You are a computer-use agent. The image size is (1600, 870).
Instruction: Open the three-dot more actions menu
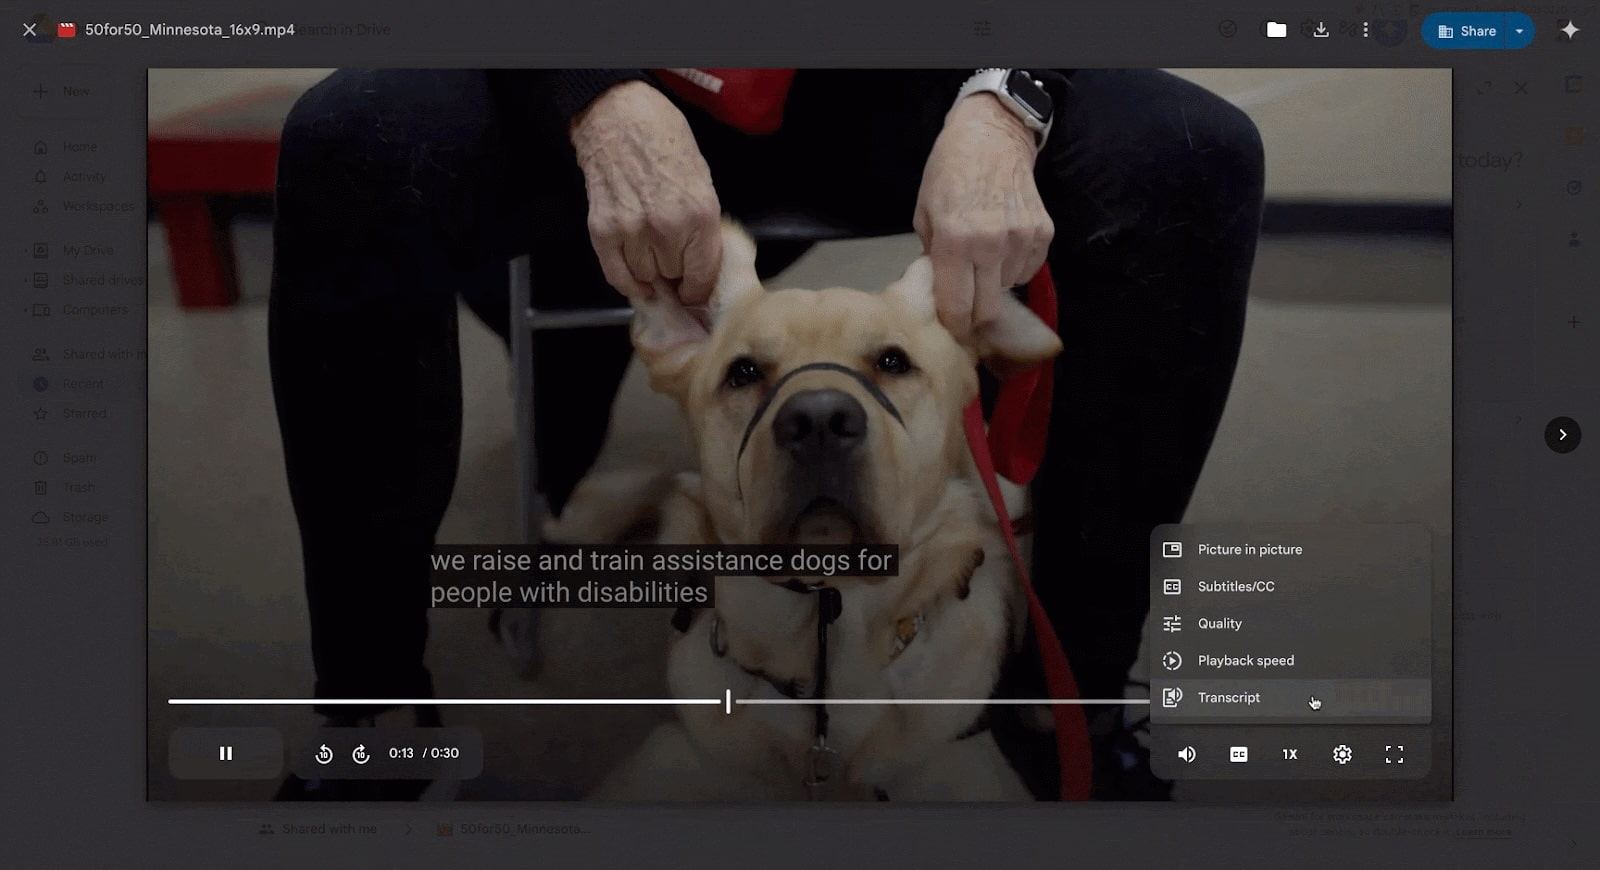[x=1365, y=30]
